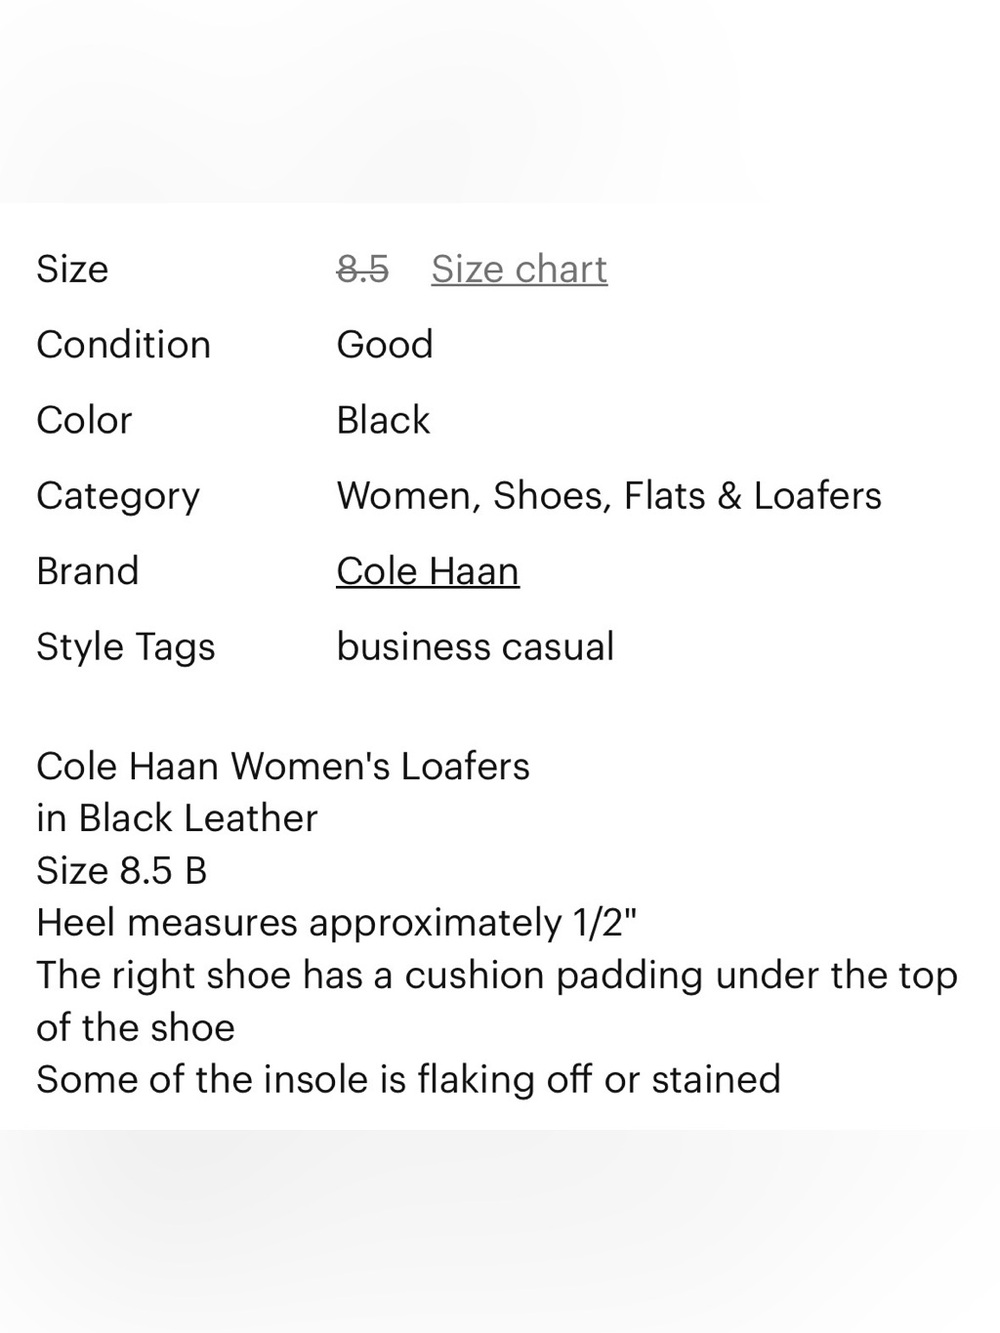This screenshot has height=1333, width=1000.
Task: Click the Condition label
Action: 124,345
